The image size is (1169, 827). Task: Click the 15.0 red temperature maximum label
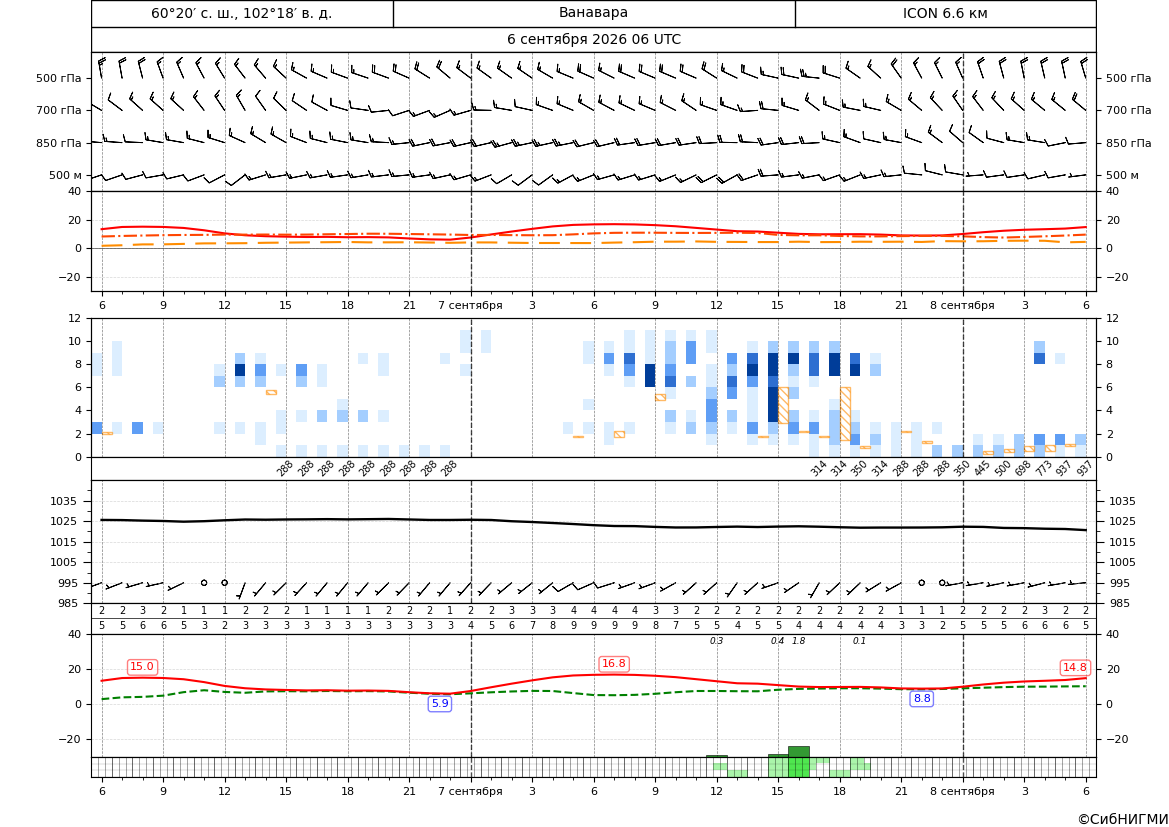pyautogui.click(x=142, y=667)
